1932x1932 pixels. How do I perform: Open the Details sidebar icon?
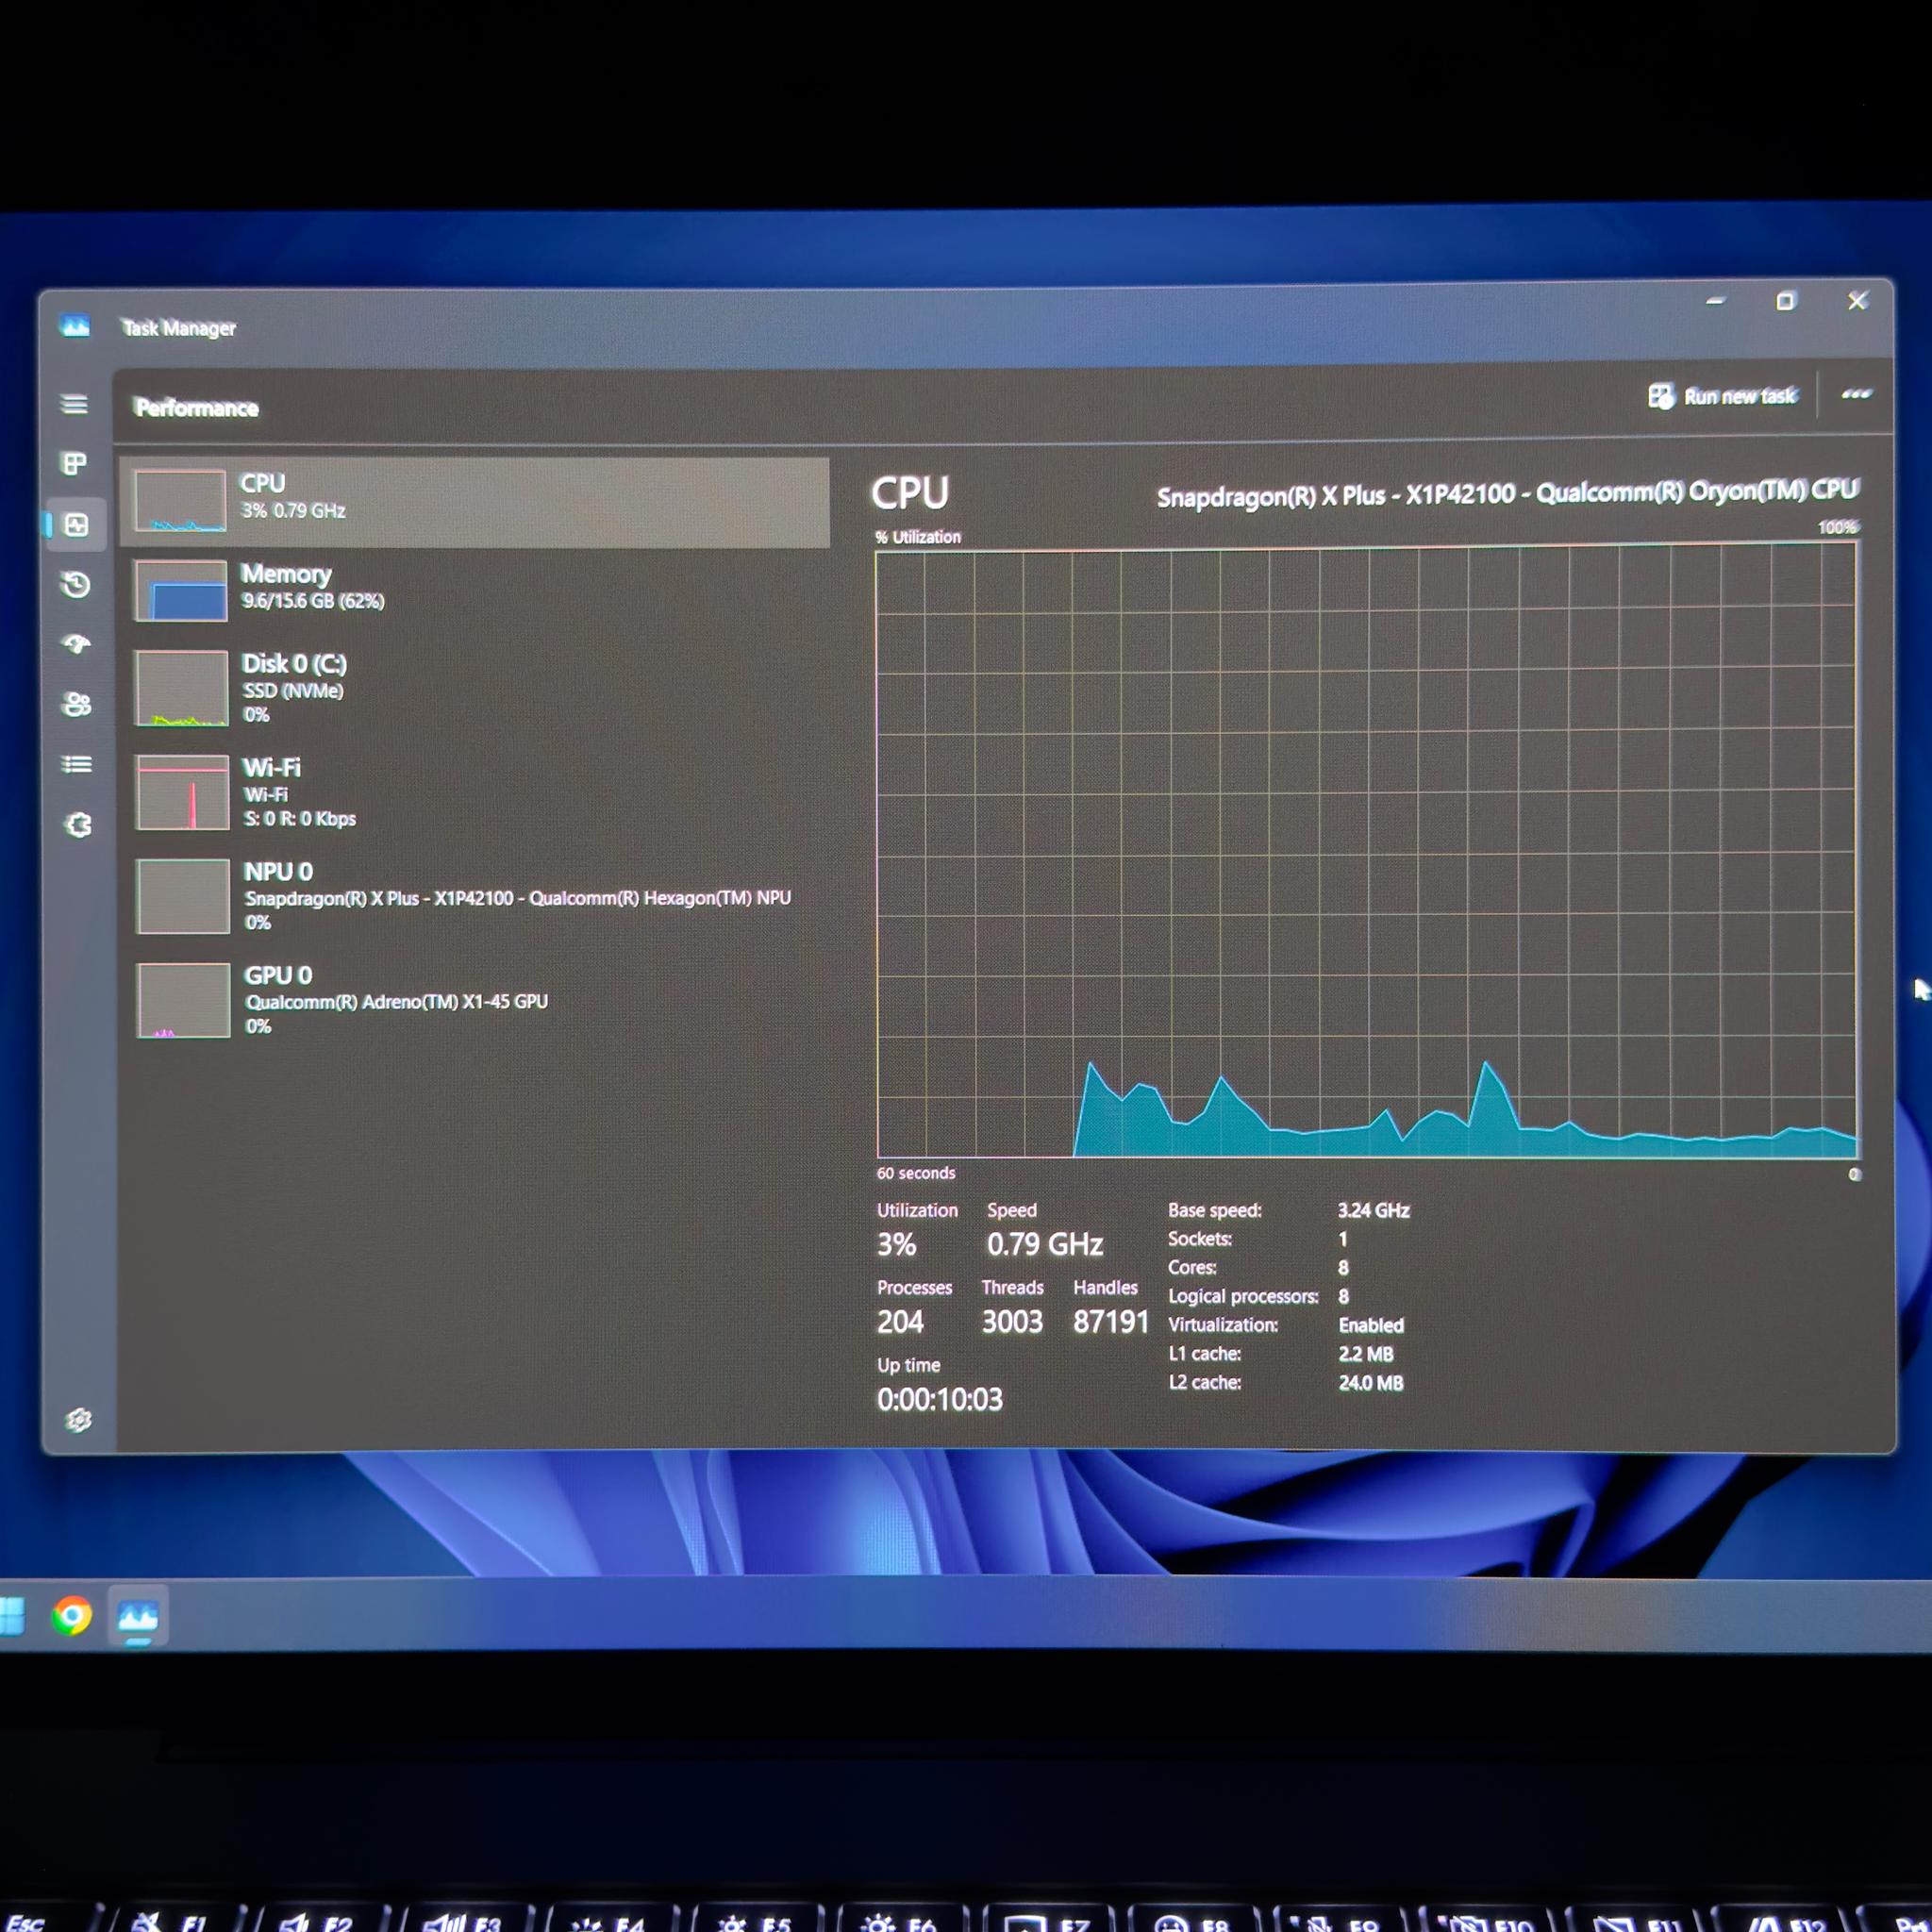point(77,765)
